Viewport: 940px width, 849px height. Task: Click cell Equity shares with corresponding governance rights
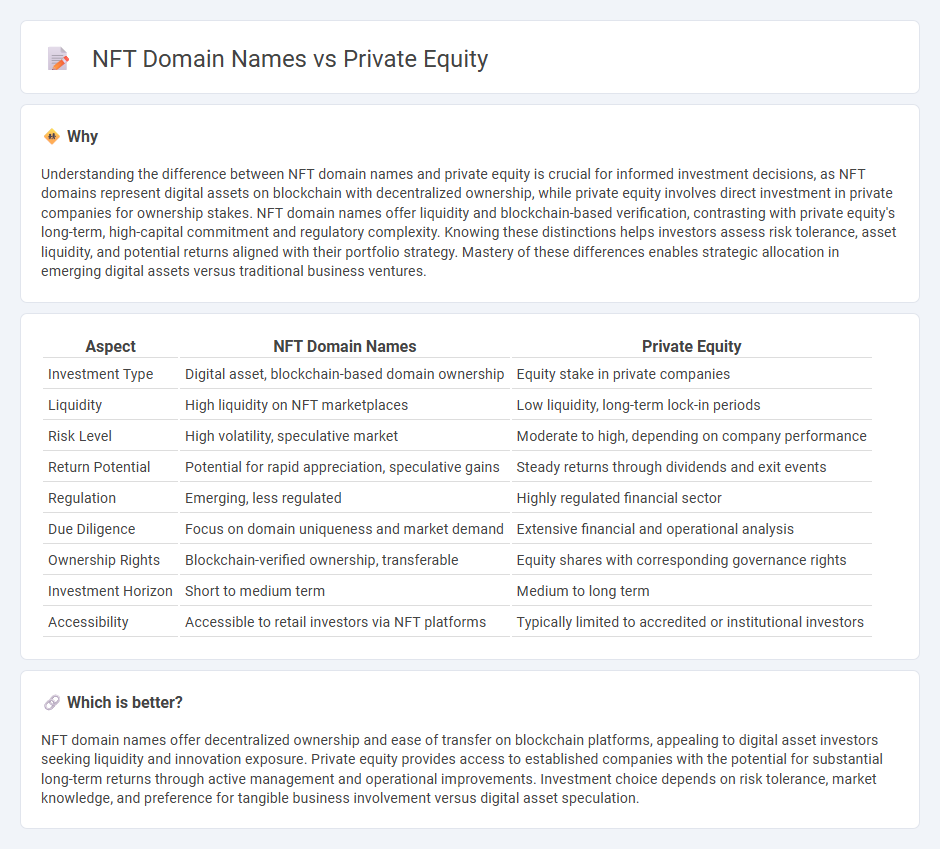691,560
